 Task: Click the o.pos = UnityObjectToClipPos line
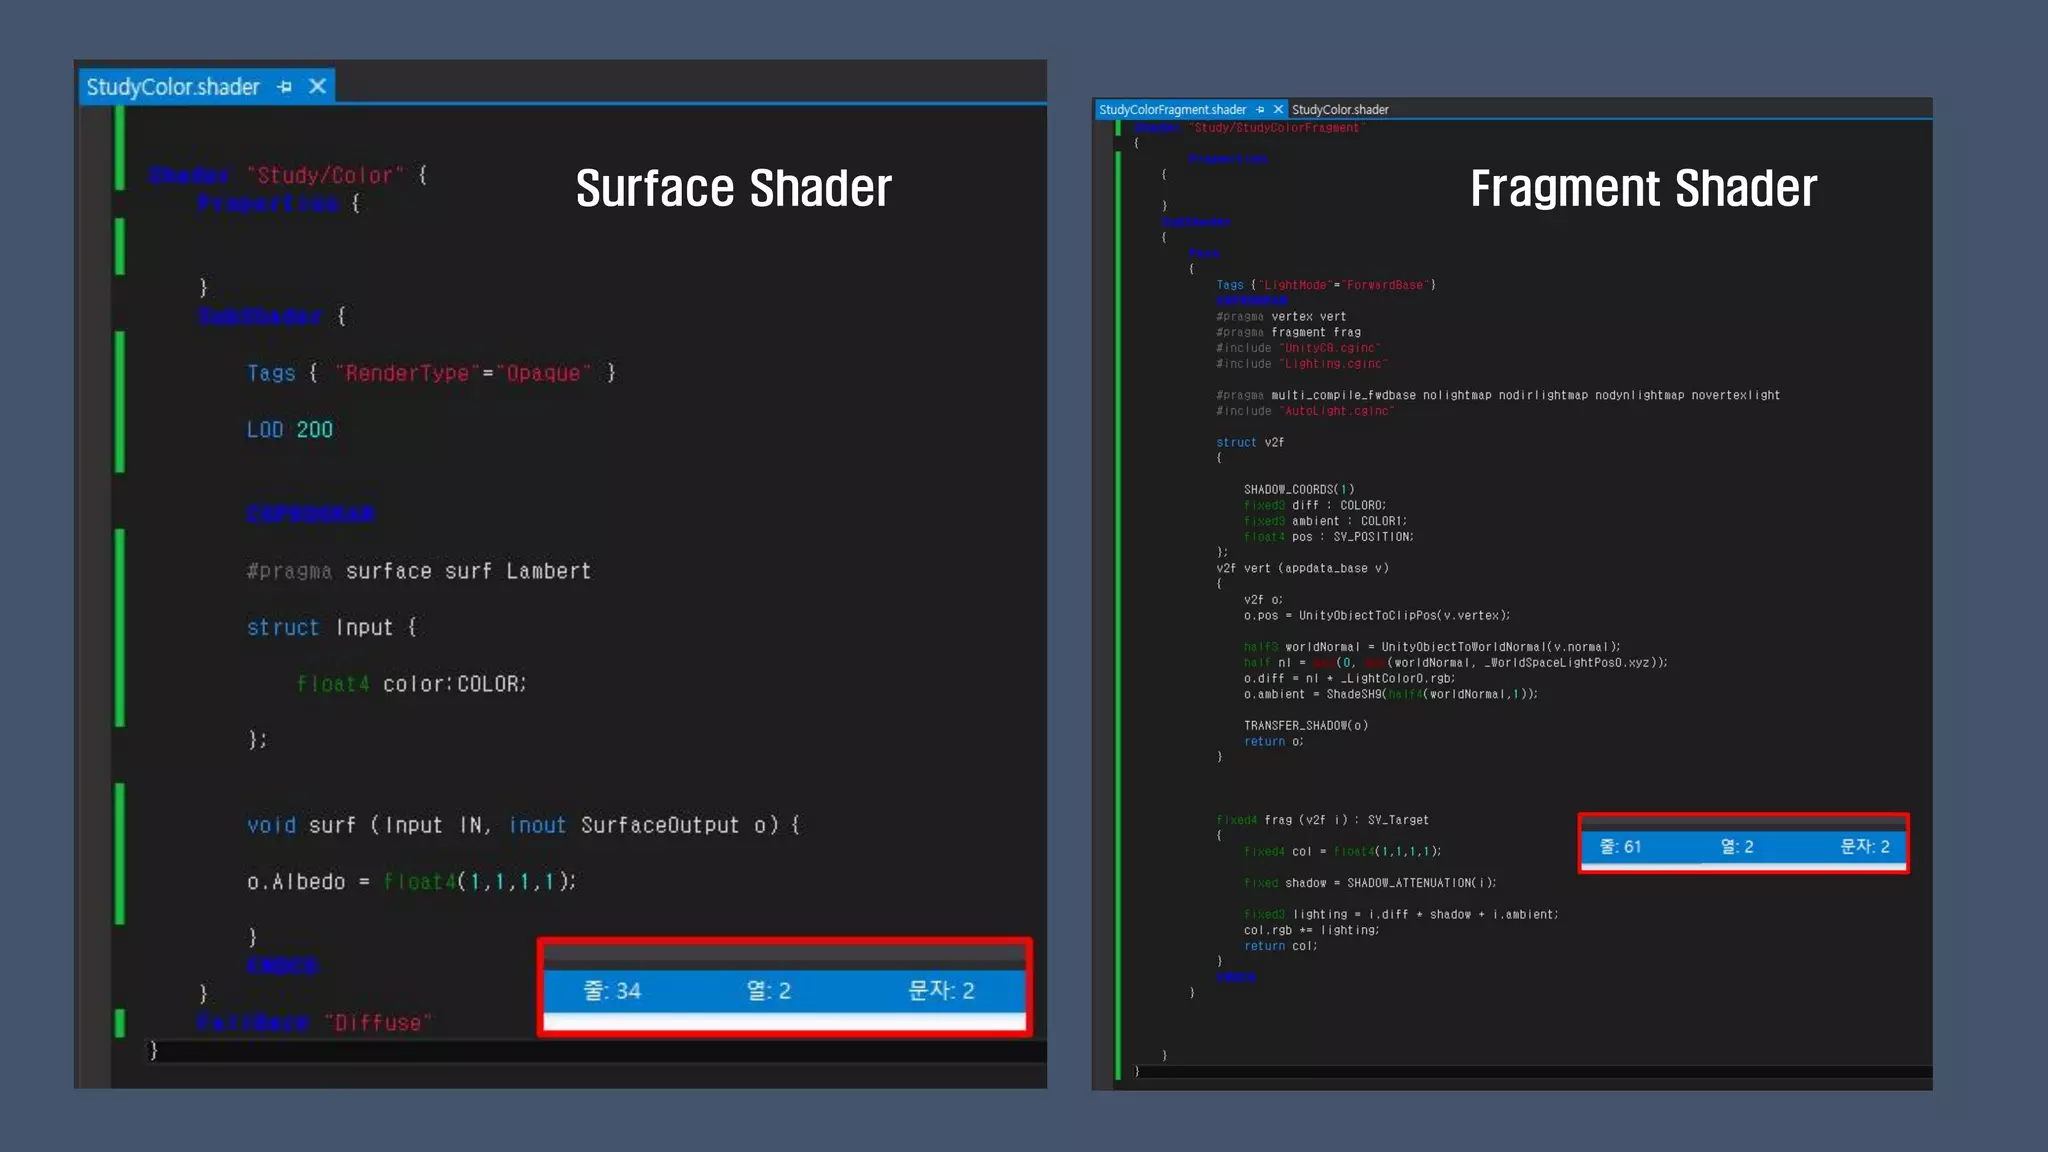[1377, 616]
